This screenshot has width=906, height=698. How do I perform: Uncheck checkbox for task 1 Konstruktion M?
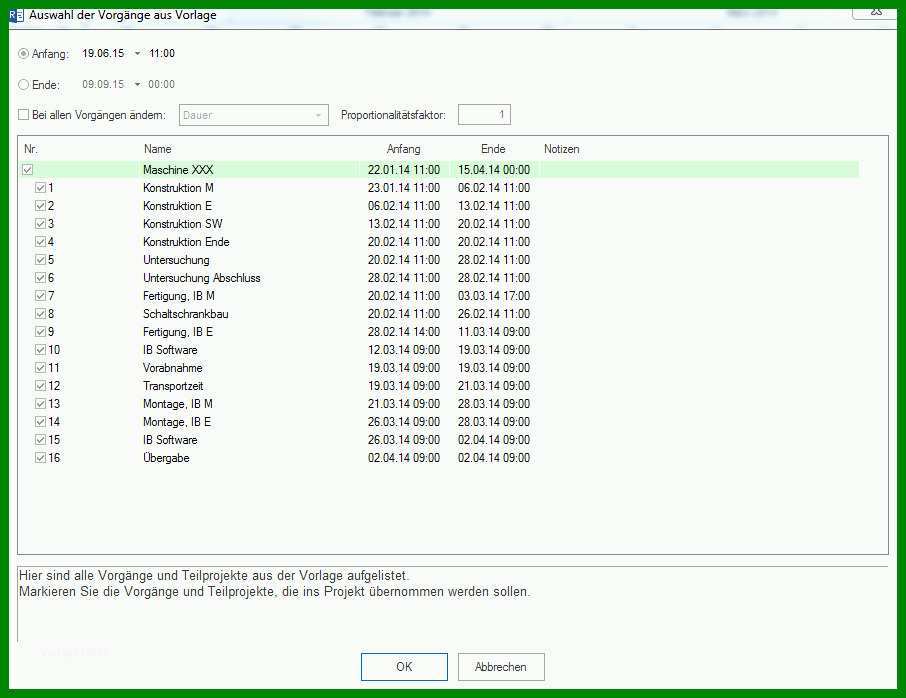pos(40,188)
